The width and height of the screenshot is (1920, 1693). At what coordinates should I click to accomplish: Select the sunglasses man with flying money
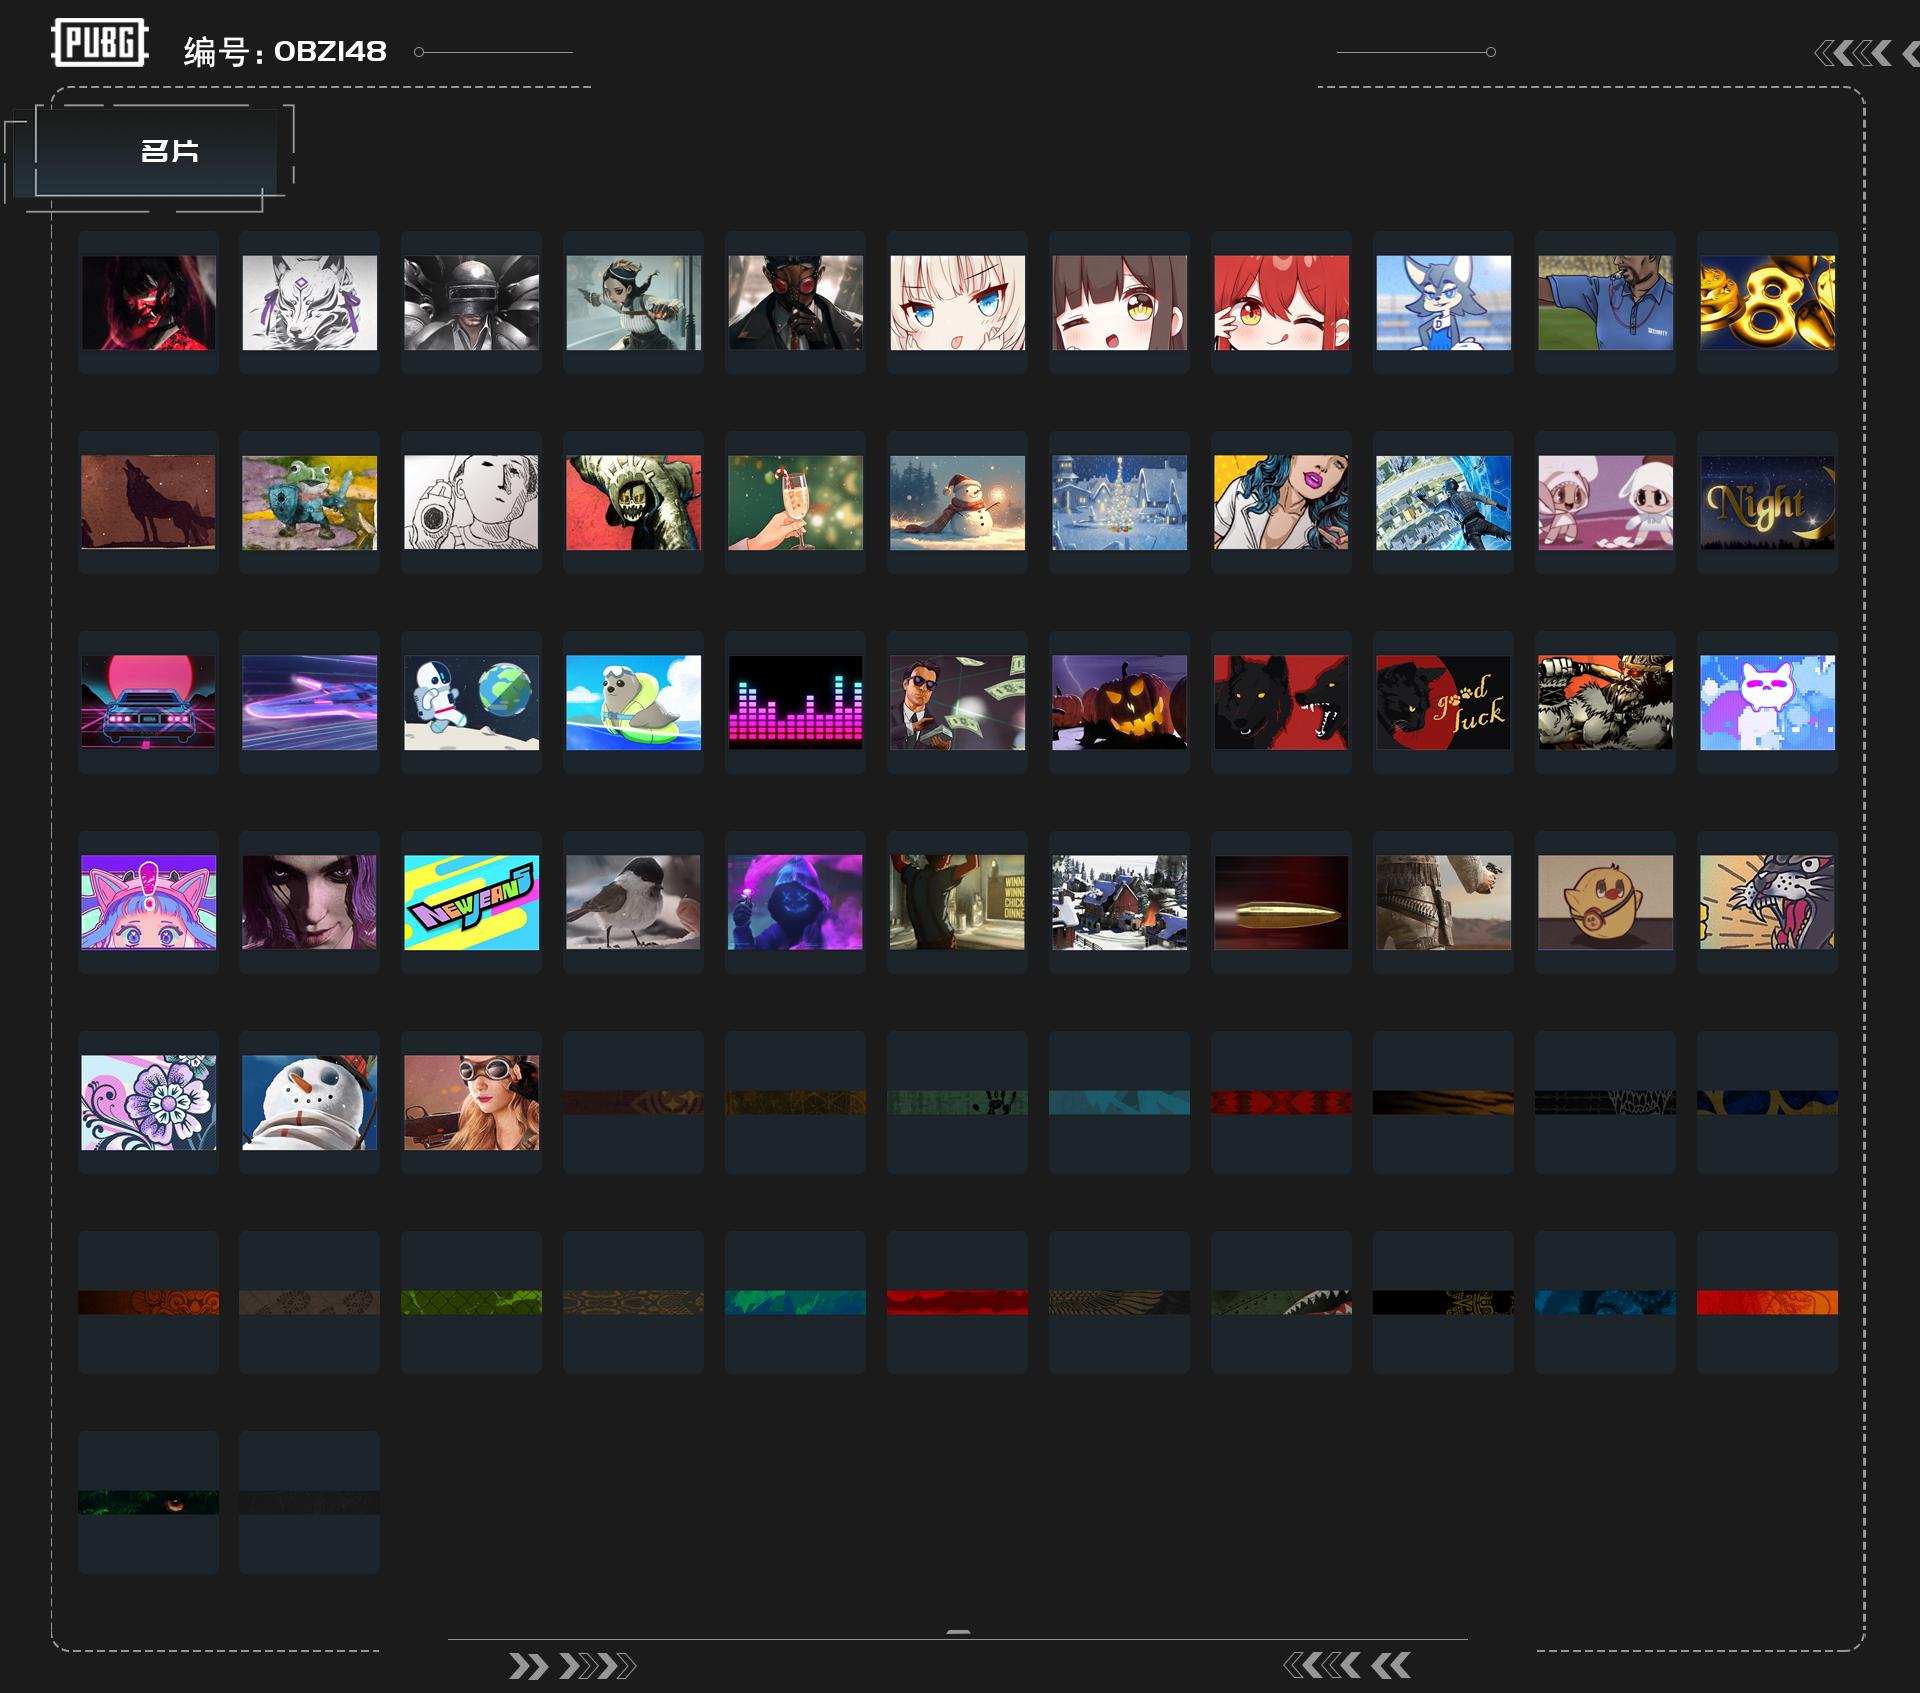pos(958,702)
